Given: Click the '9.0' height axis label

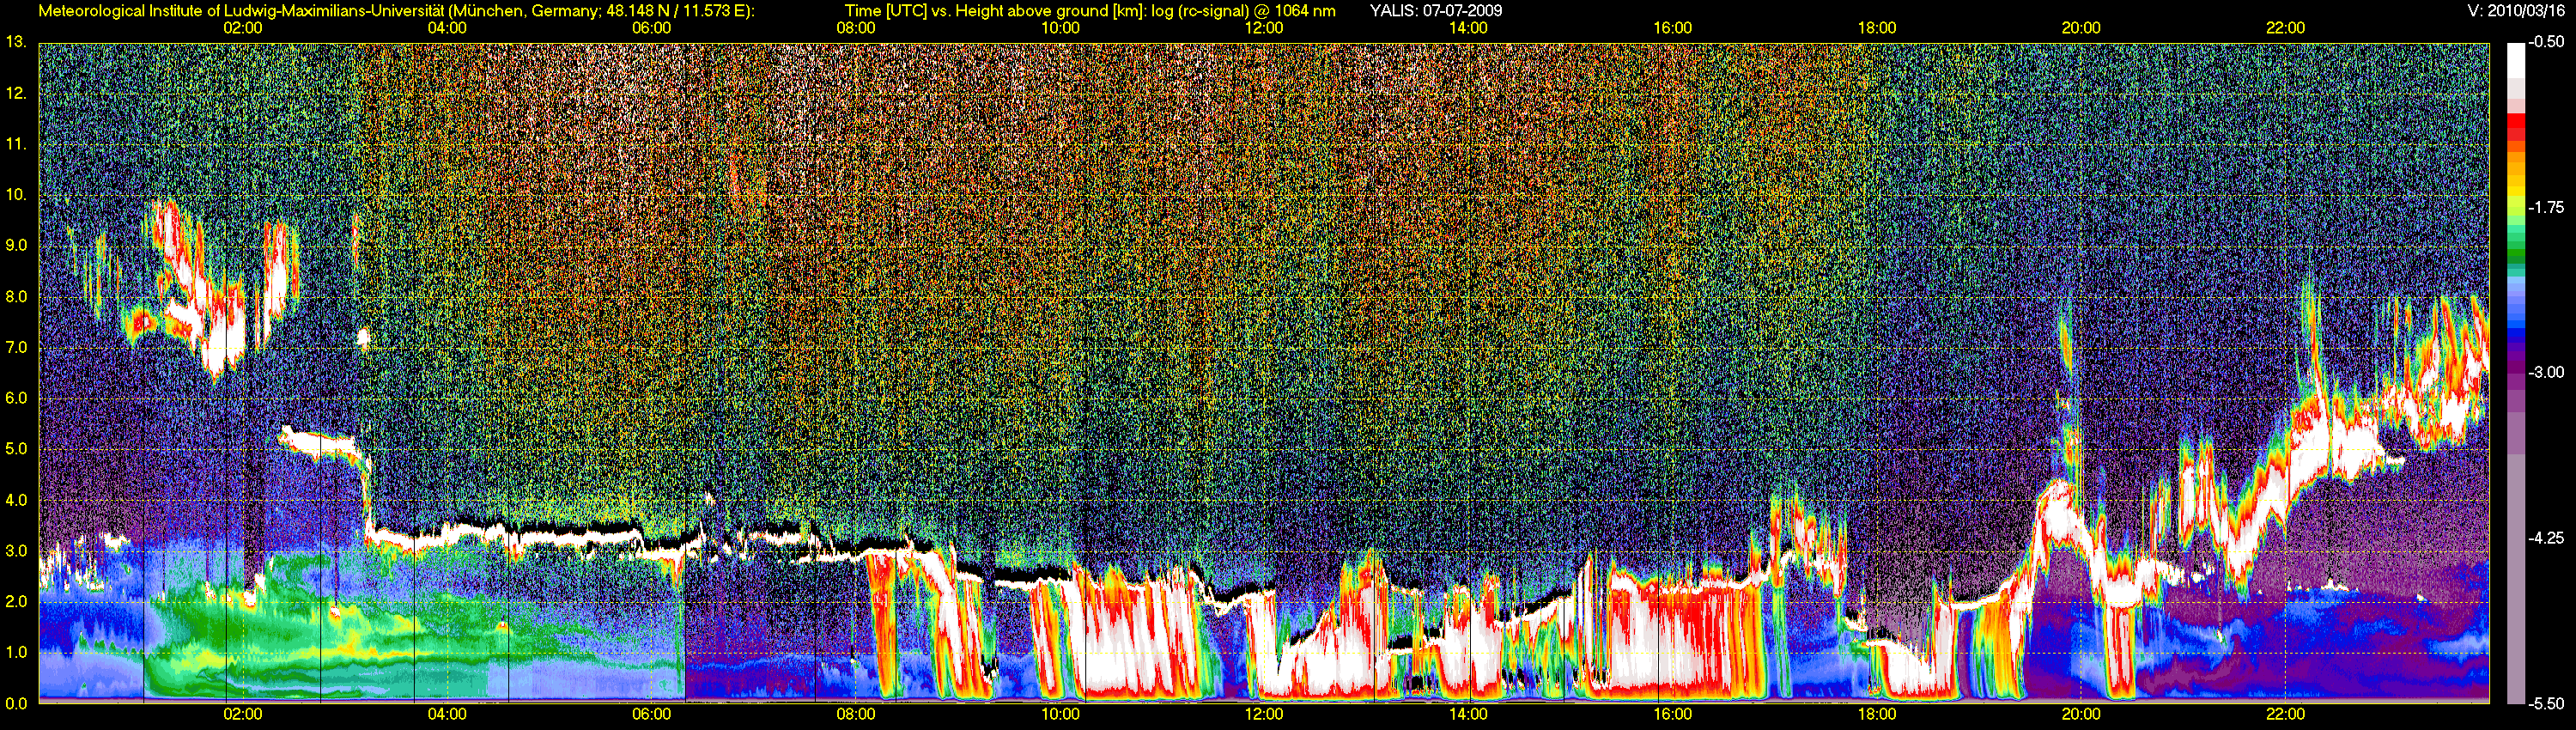Looking at the screenshot, I should pyautogui.click(x=16, y=245).
